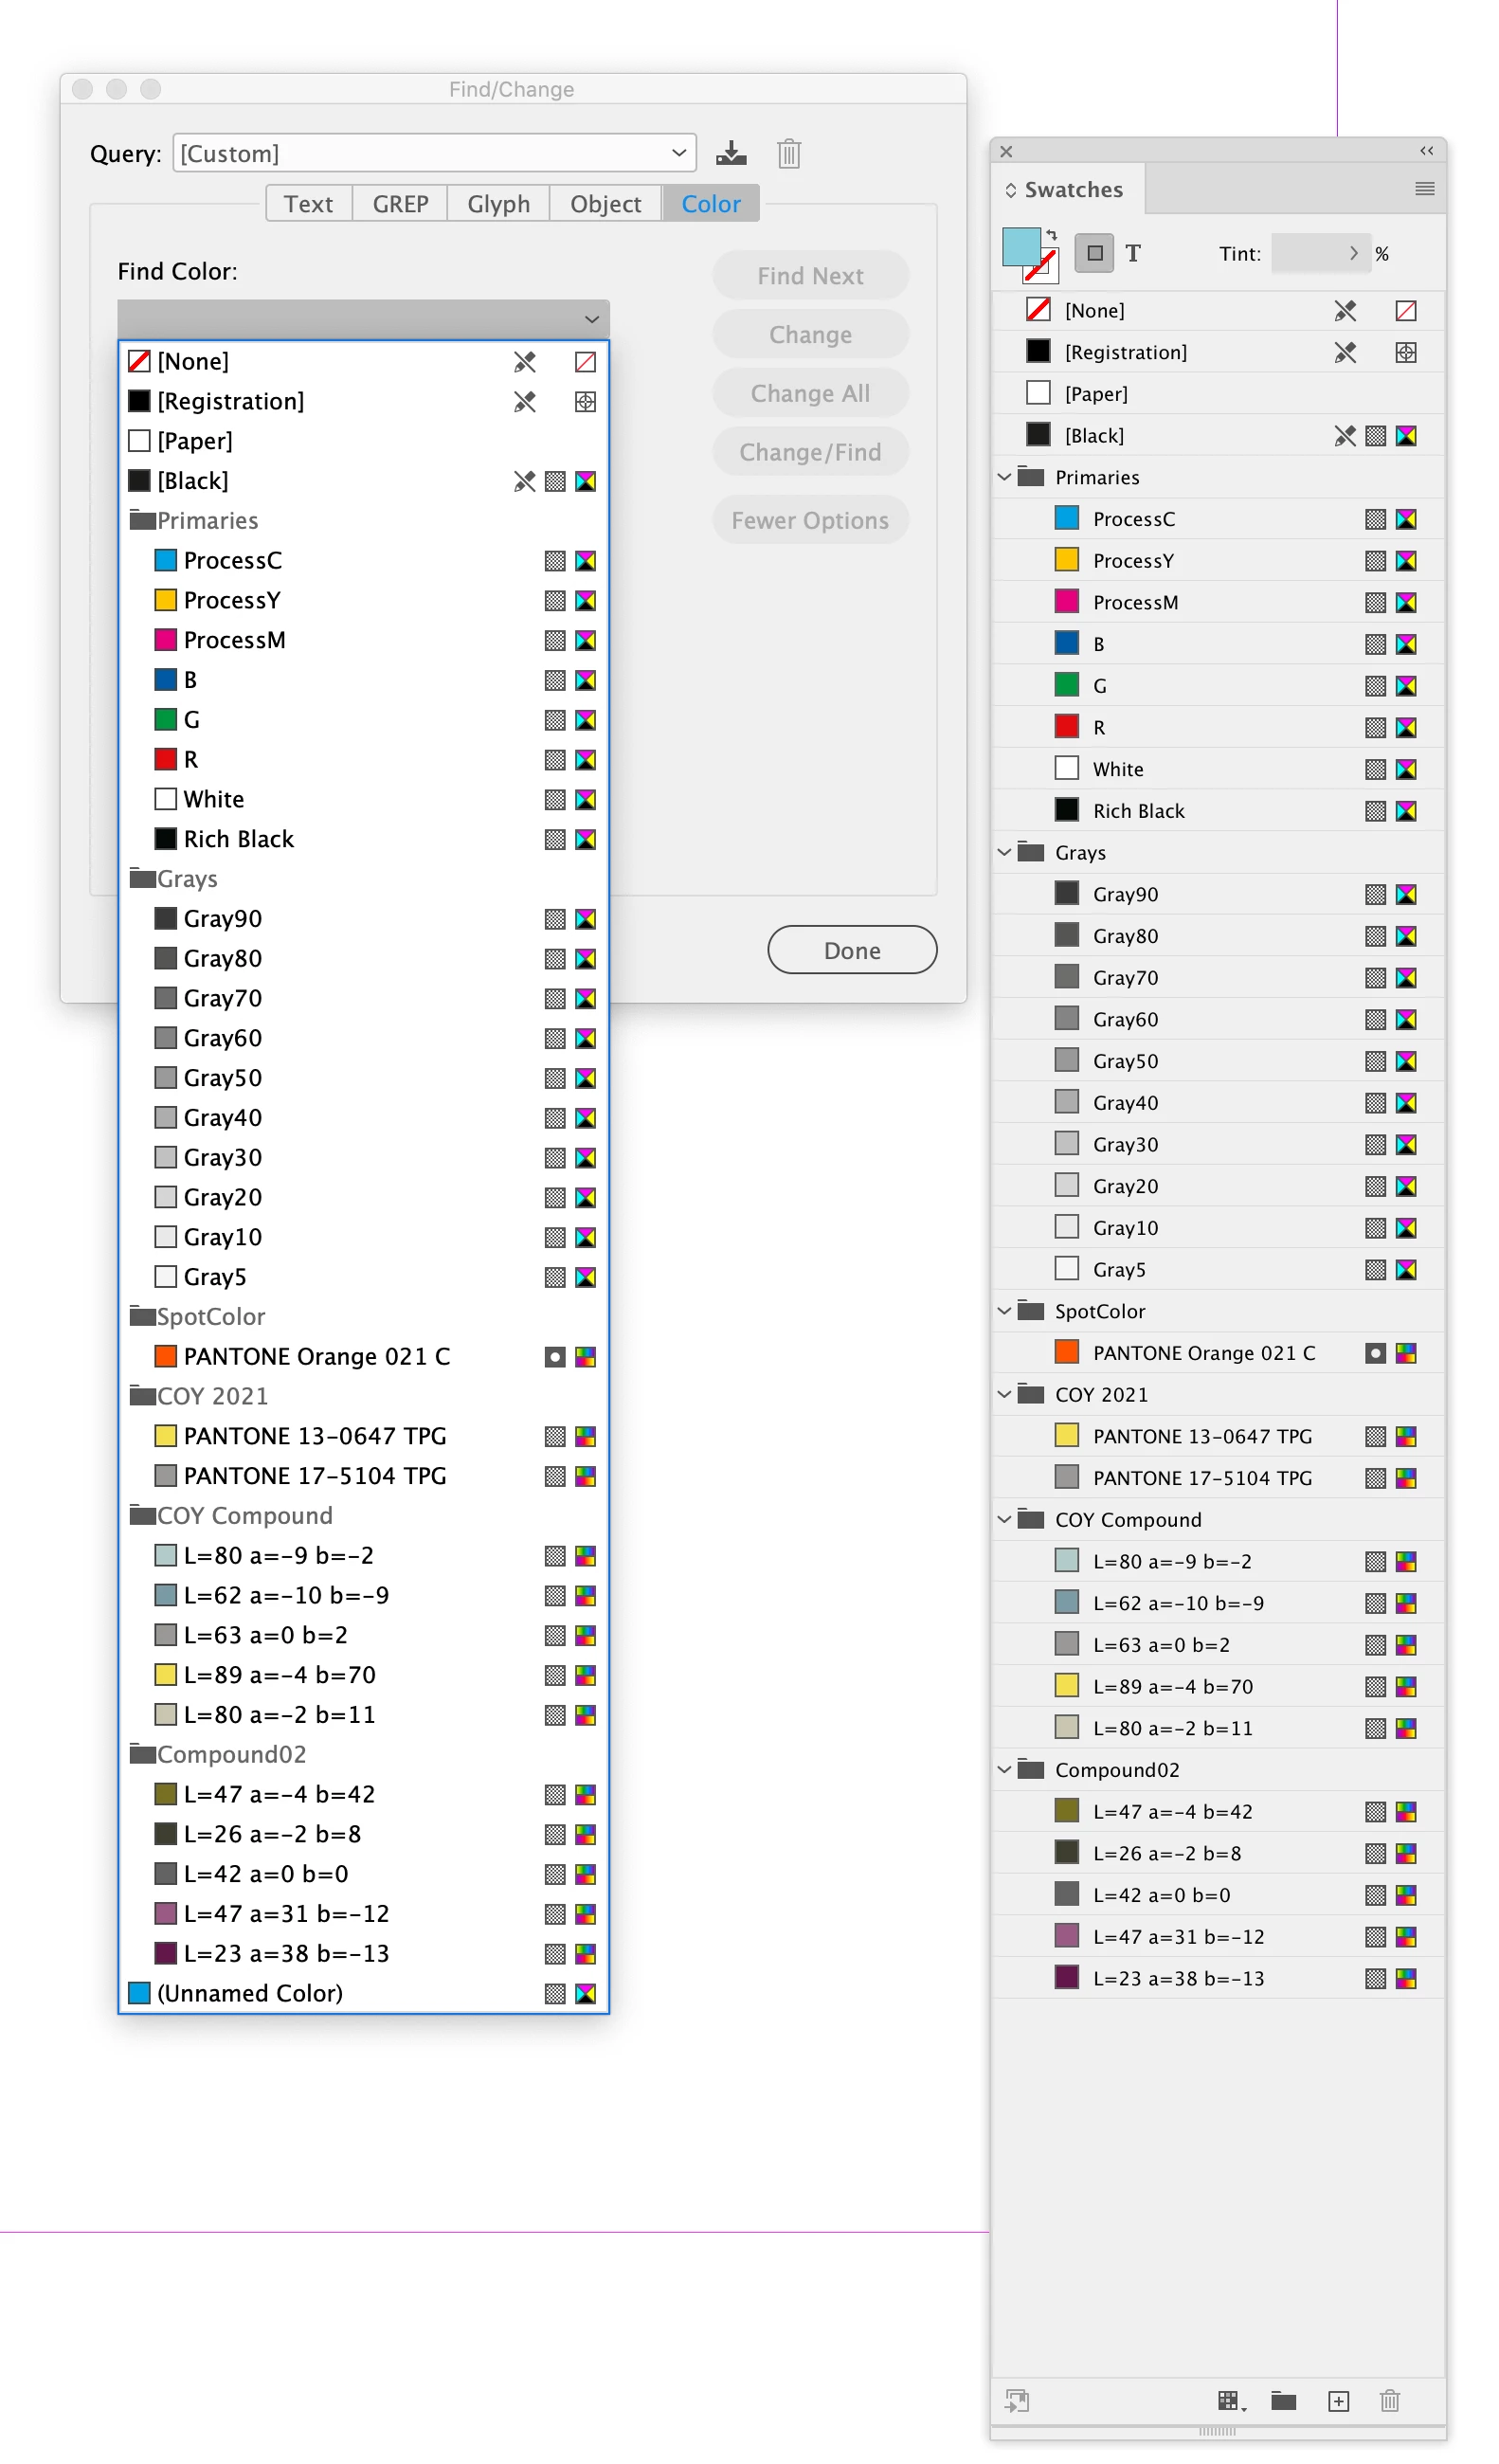This screenshot has height=2464, width=1499.
Task: Select the formatting affects container icon
Action: pyautogui.click(x=1094, y=253)
